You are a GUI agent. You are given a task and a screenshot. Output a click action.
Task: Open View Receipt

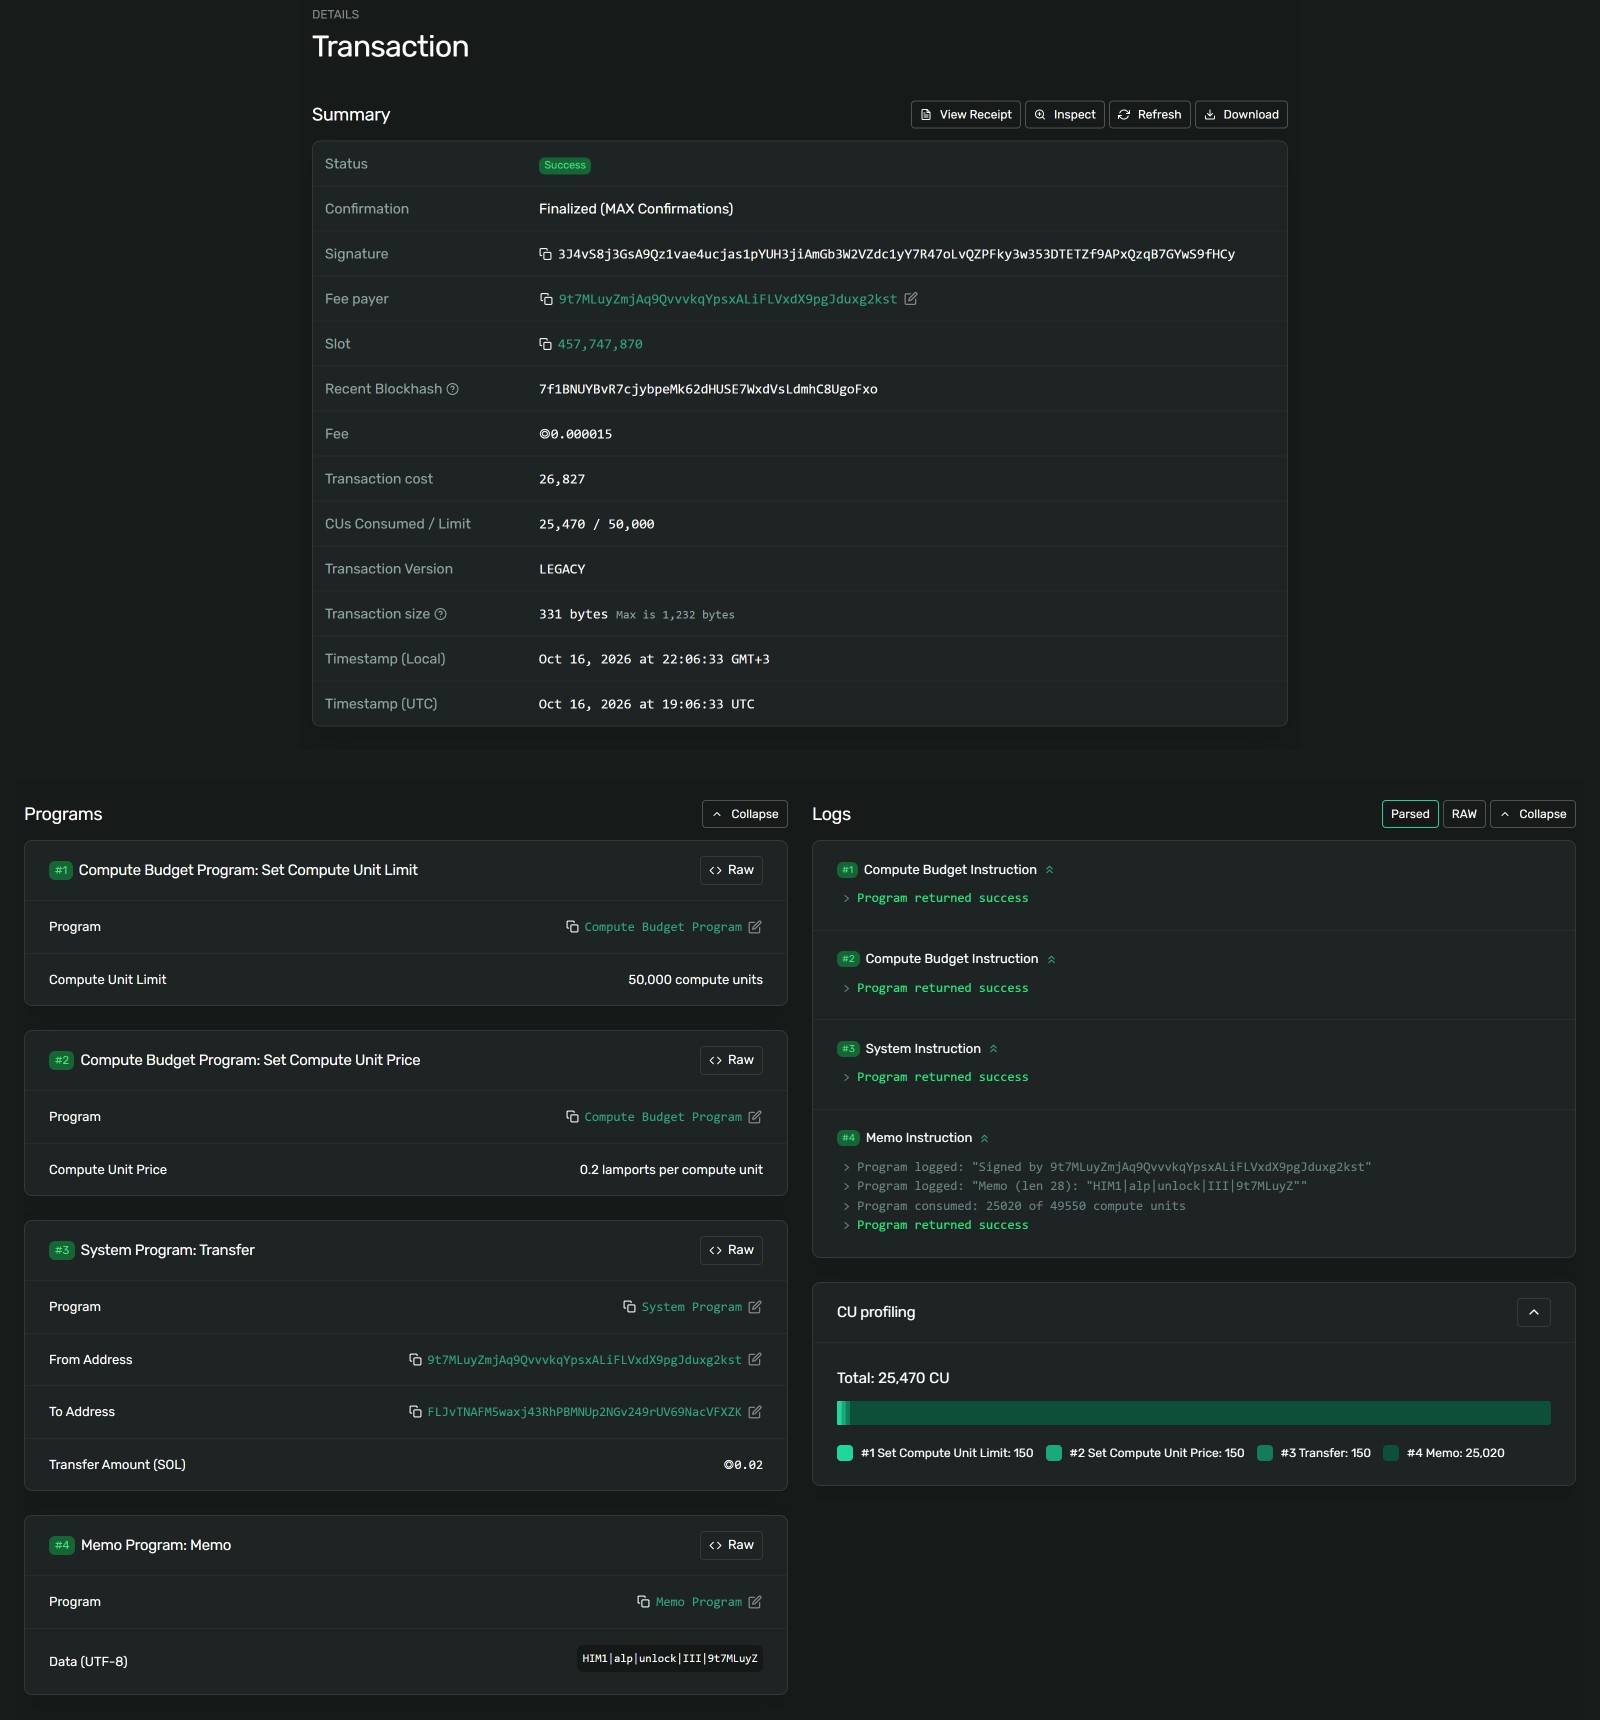click(x=966, y=115)
